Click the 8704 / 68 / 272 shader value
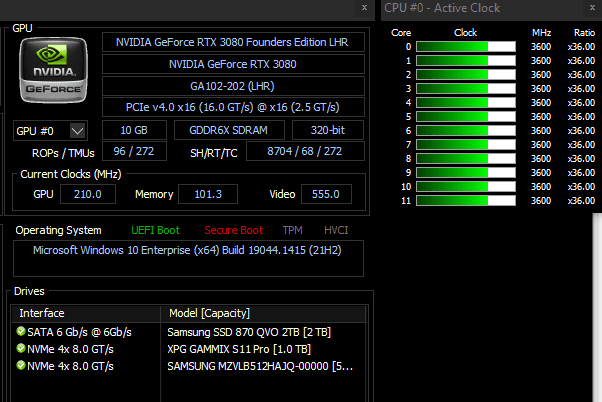 click(x=305, y=151)
